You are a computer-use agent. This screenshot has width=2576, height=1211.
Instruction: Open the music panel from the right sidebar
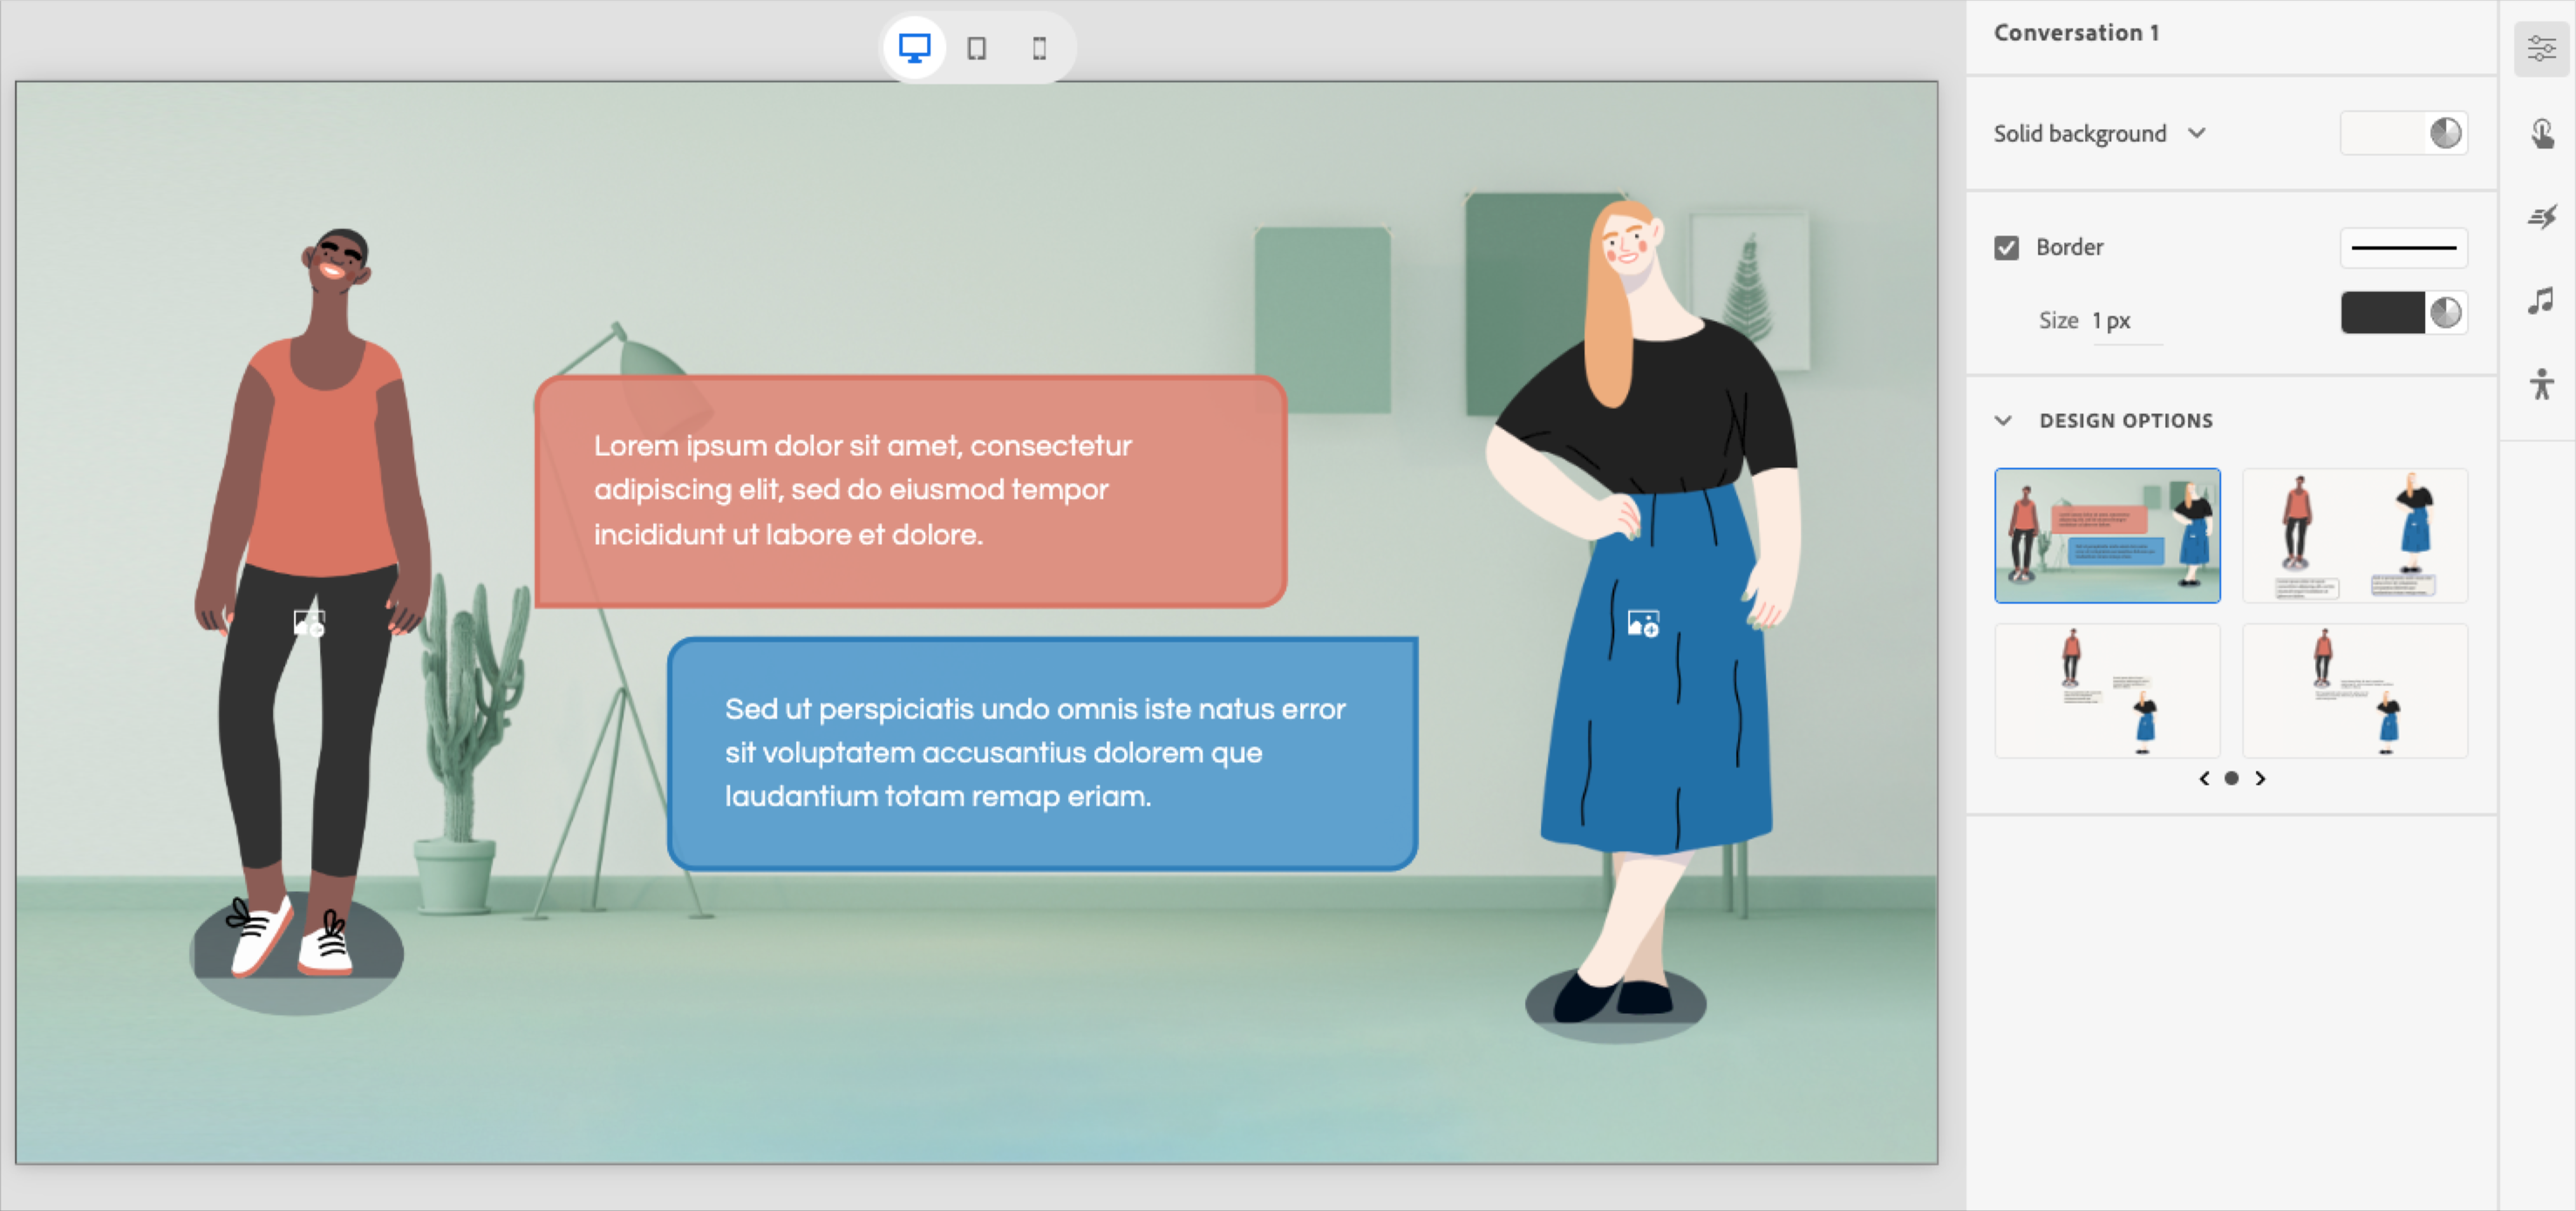pyautogui.click(x=2541, y=301)
